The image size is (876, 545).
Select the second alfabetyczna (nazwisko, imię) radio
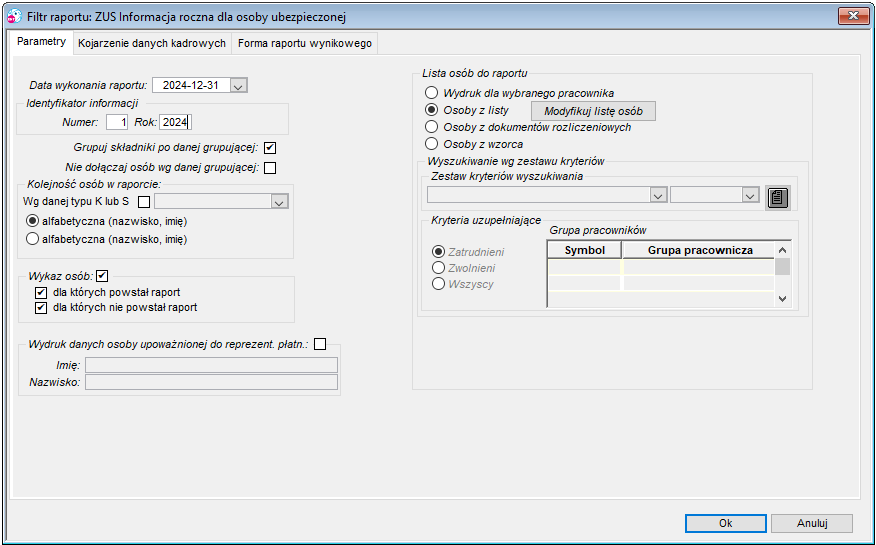pyautogui.click(x=32, y=239)
